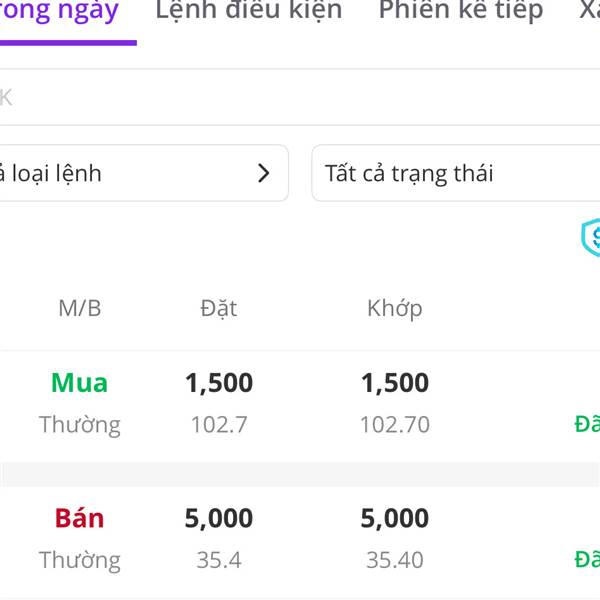Select the partially visible tab after Phiên kế tiếp
Viewport: 600px width, 600px height.
tap(590, 10)
